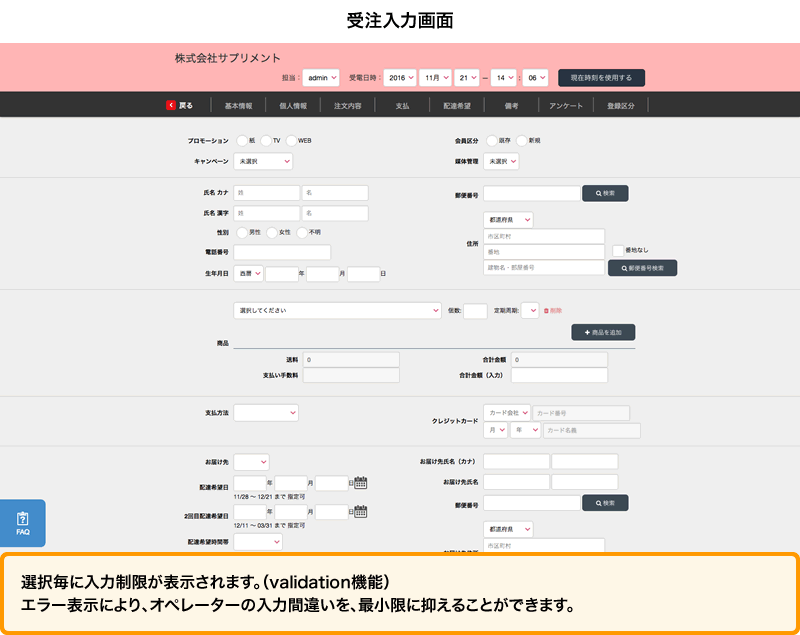Go to アンケート tab
800x635 pixels.
coord(566,105)
